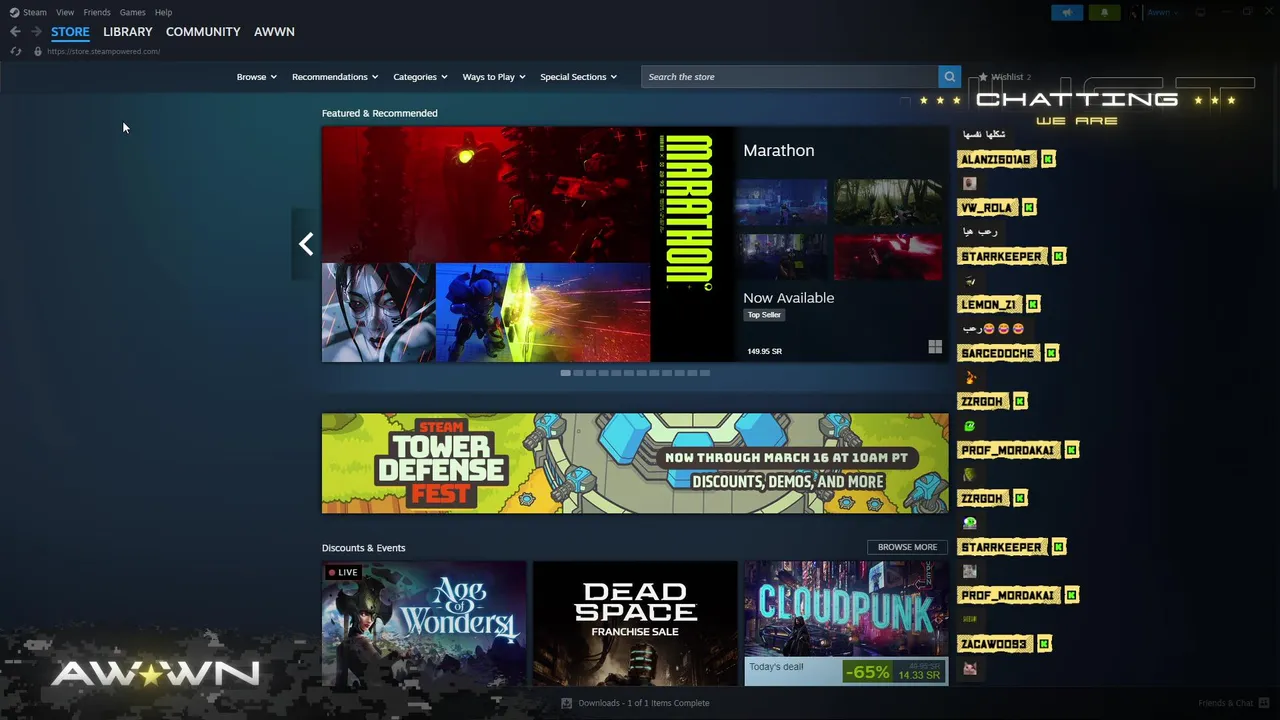The height and width of the screenshot is (720, 1280).
Task: Open the Downloads status in the bottom bar
Action: [x=644, y=703]
